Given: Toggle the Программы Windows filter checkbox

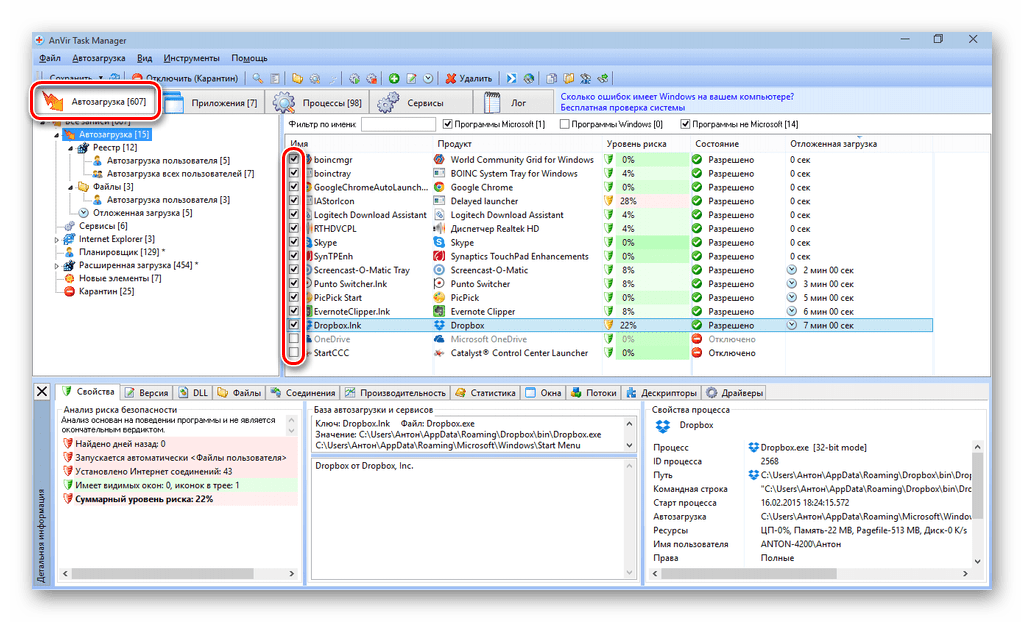Looking at the screenshot, I should coord(565,124).
